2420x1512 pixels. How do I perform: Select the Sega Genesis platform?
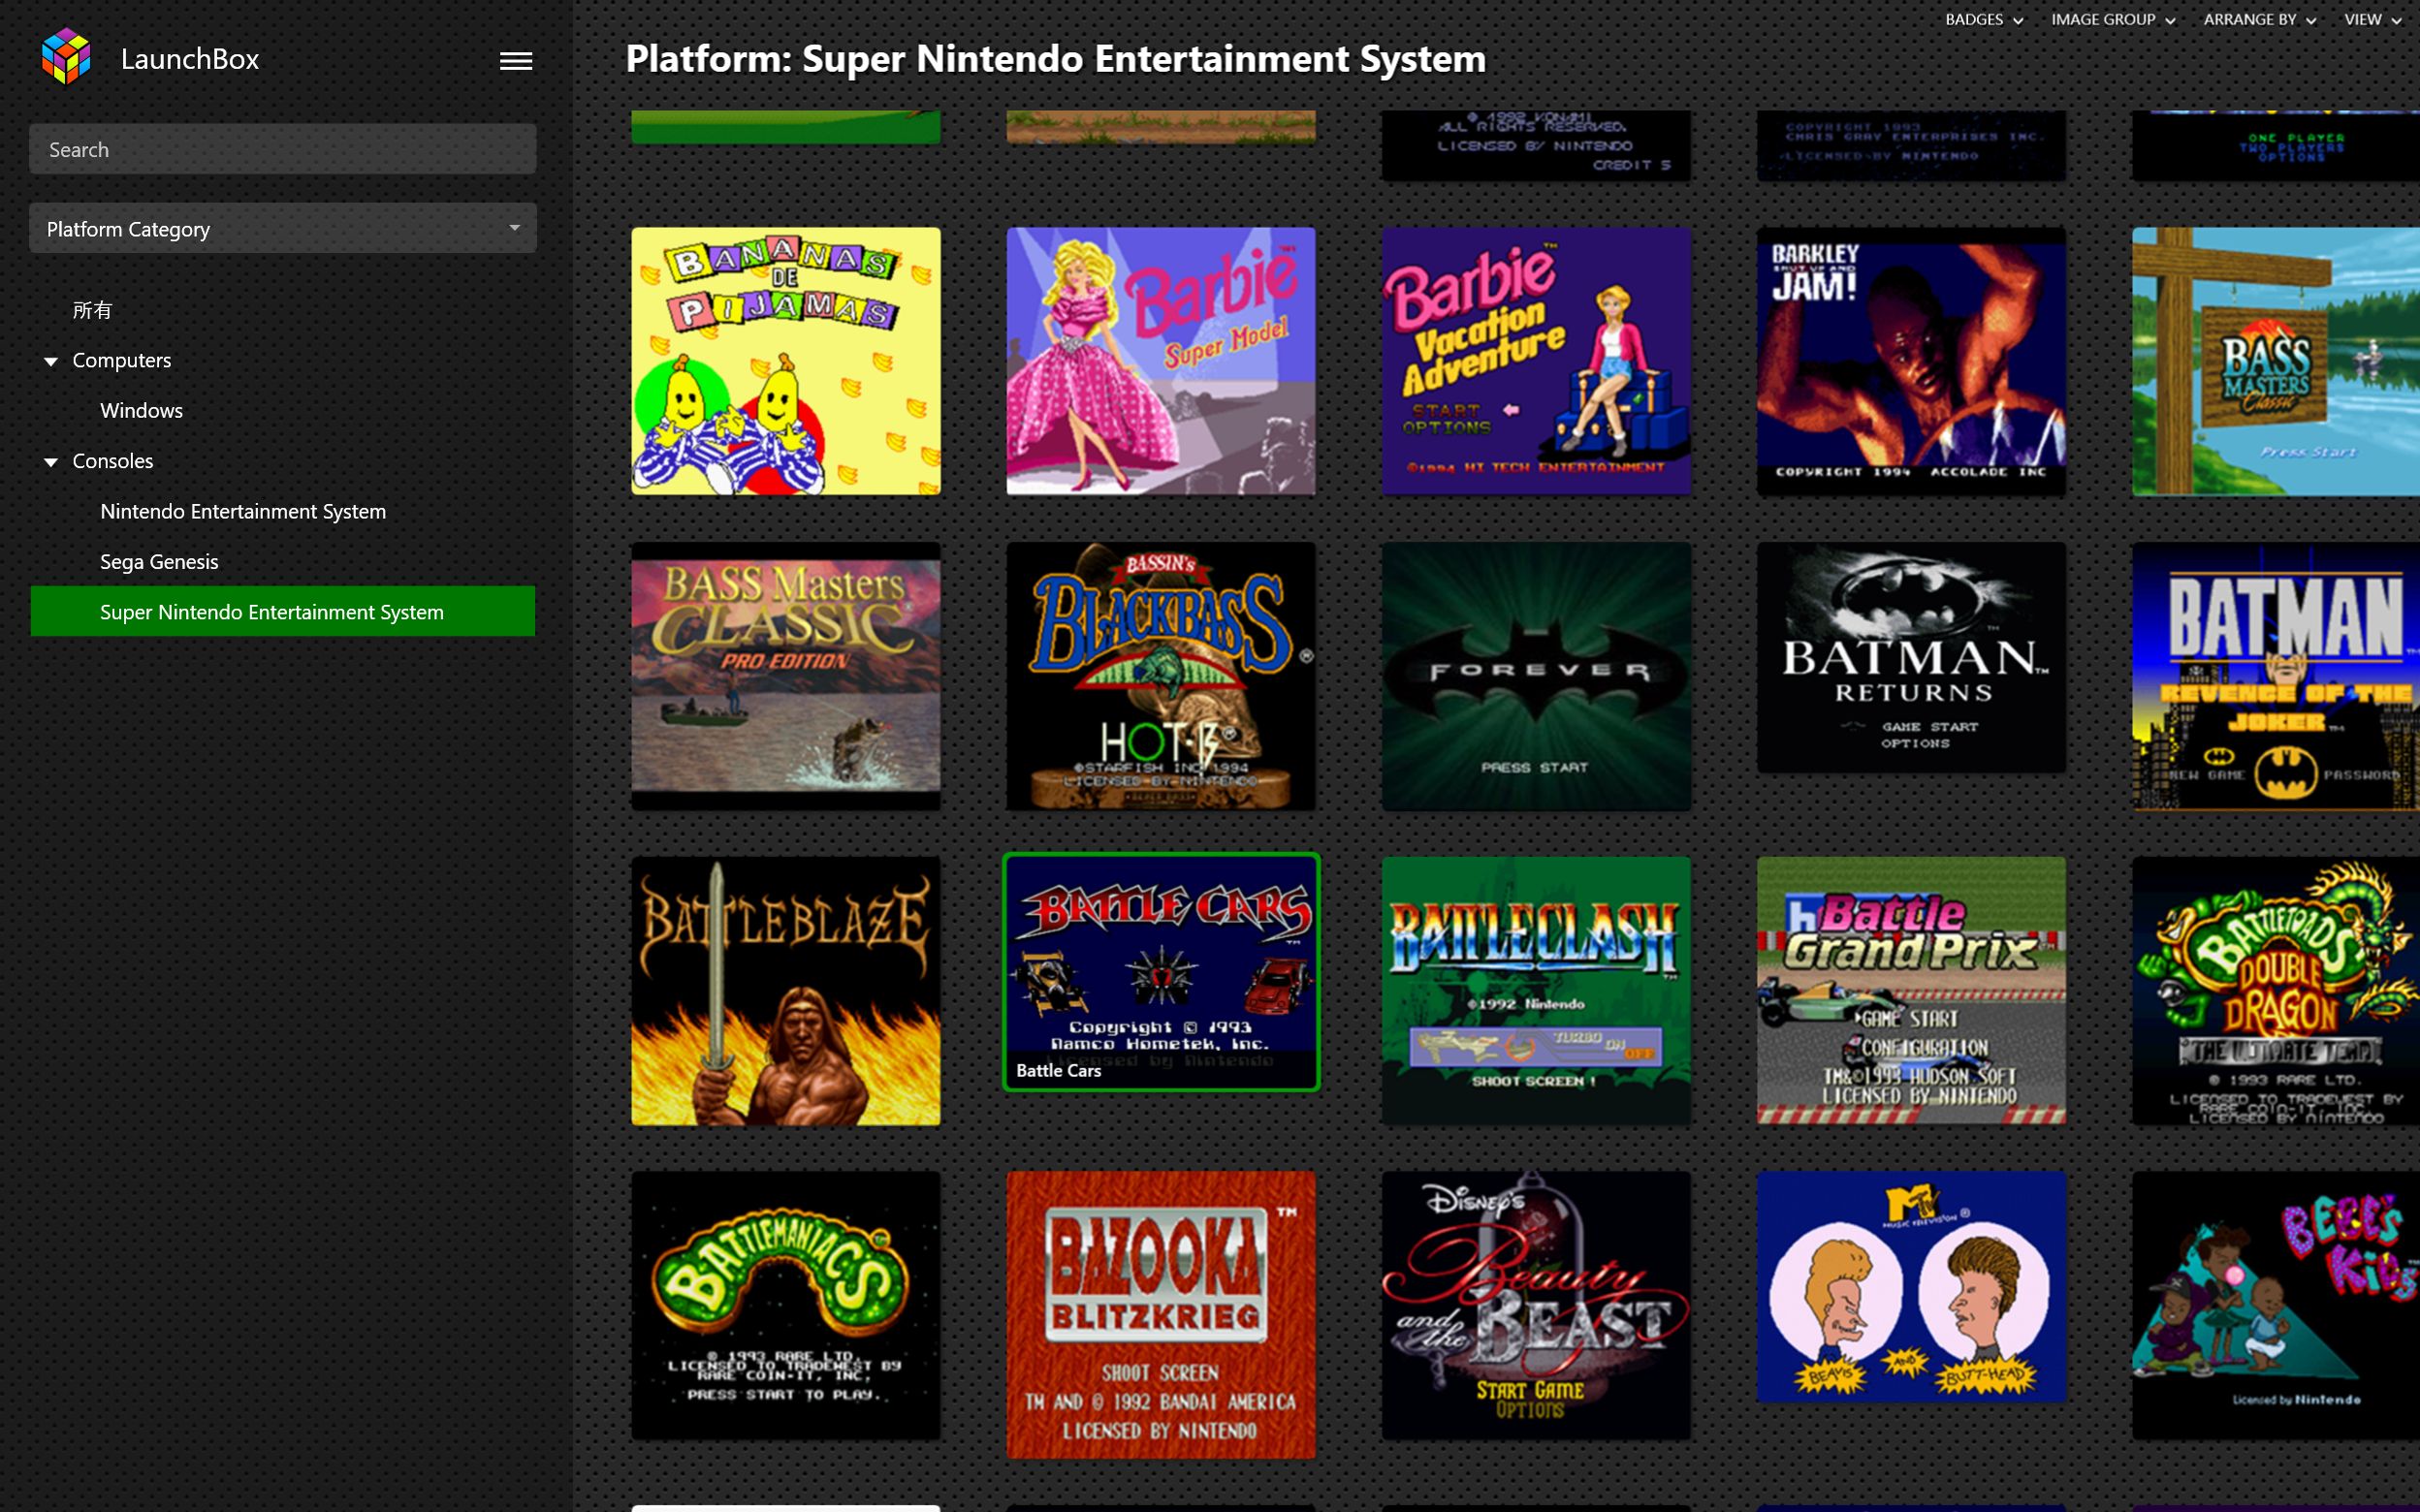pos(158,561)
